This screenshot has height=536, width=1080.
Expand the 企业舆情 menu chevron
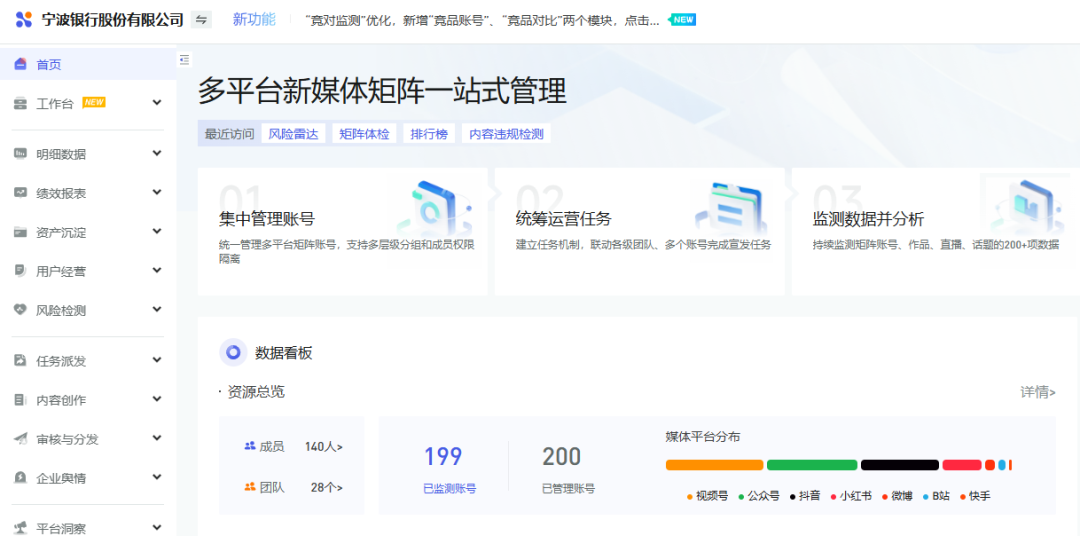[x=157, y=477]
